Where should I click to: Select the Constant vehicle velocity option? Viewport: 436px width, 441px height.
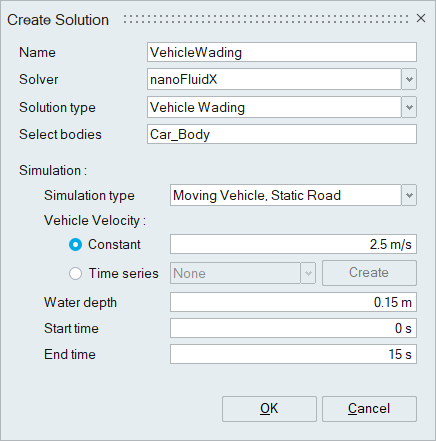point(75,245)
